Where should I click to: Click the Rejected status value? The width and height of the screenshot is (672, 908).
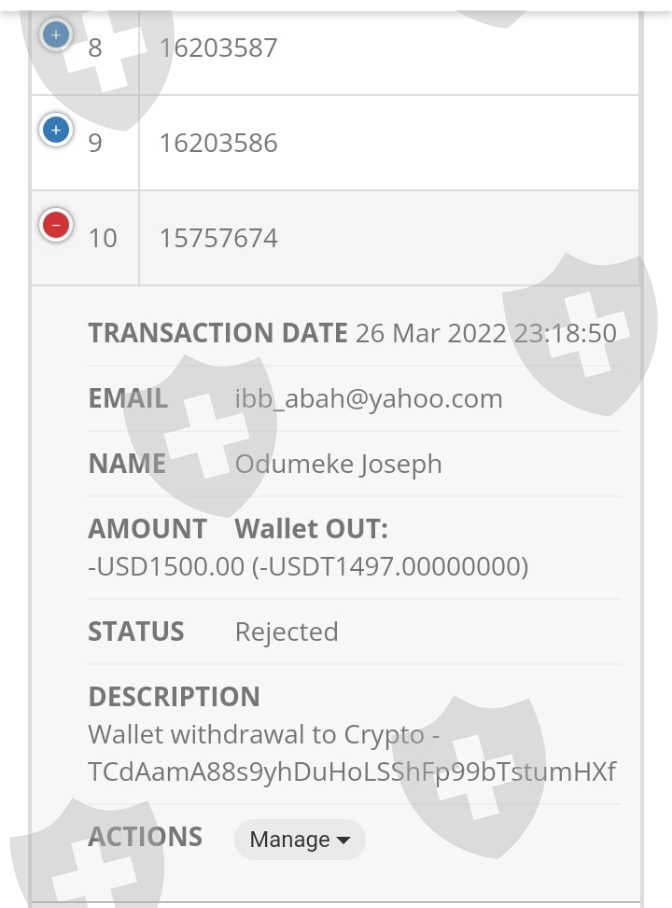[286, 632]
